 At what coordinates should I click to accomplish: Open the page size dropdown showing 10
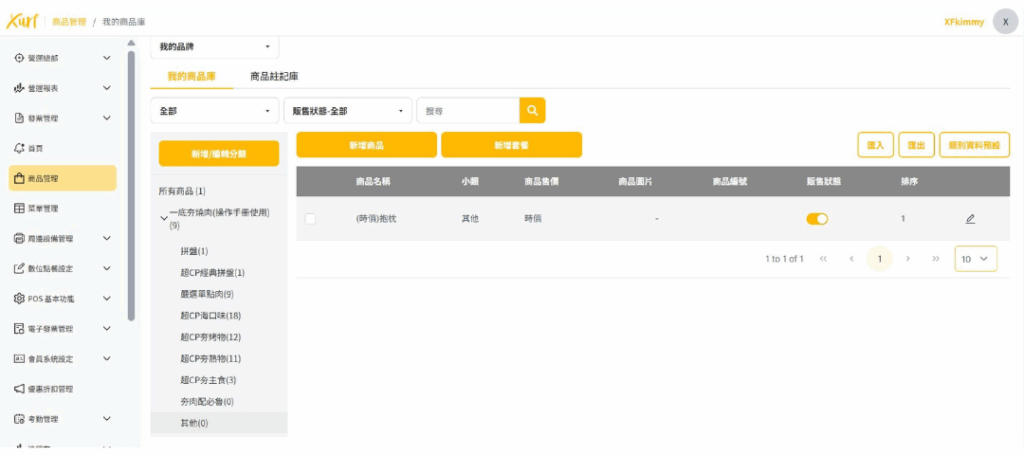976,259
